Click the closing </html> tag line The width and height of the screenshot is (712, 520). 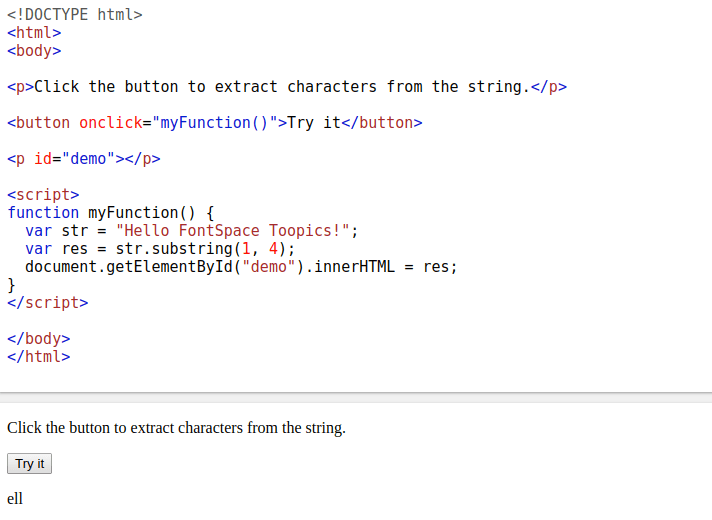point(39,357)
